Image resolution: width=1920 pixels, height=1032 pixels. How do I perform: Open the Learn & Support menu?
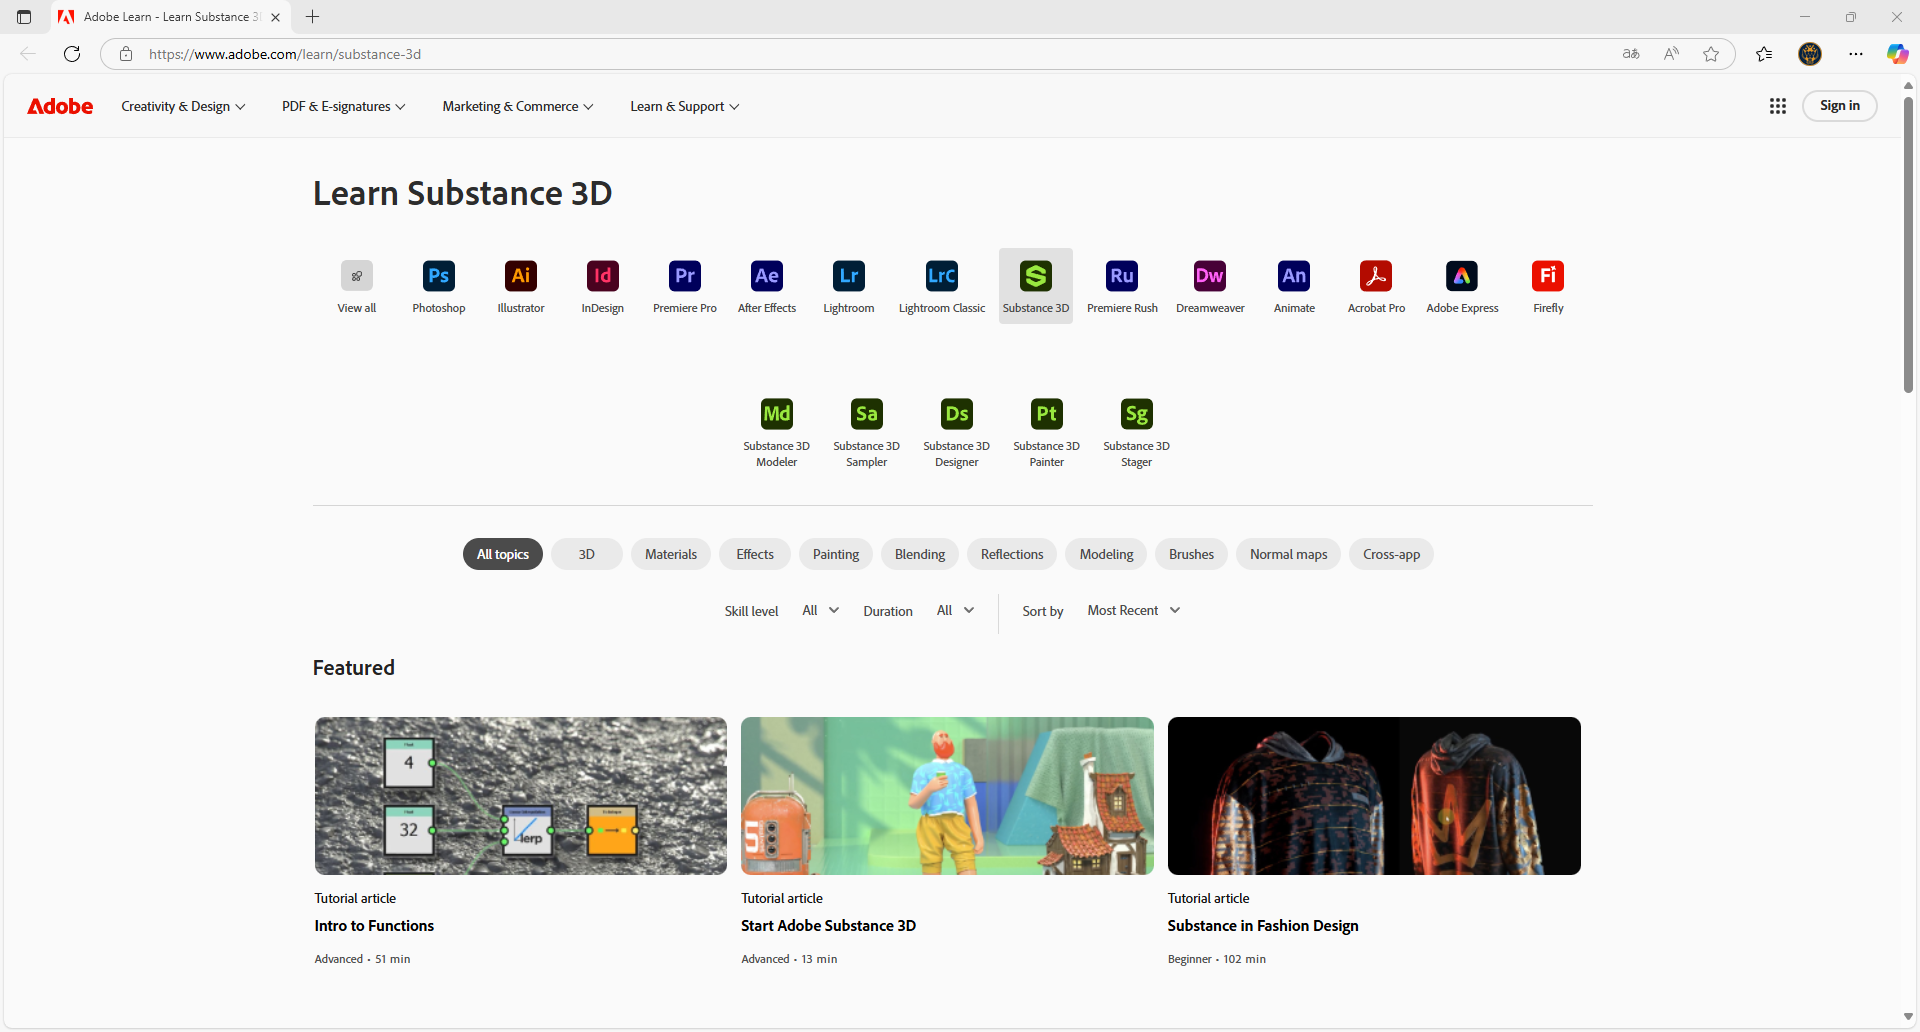[x=685, y=106]
